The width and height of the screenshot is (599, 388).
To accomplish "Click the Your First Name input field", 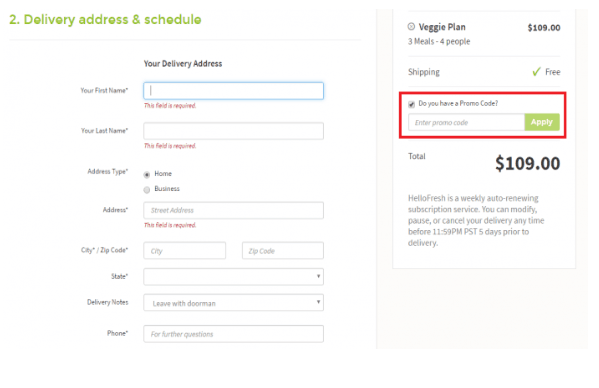I will pyautogui.click(x=233, y=91).
